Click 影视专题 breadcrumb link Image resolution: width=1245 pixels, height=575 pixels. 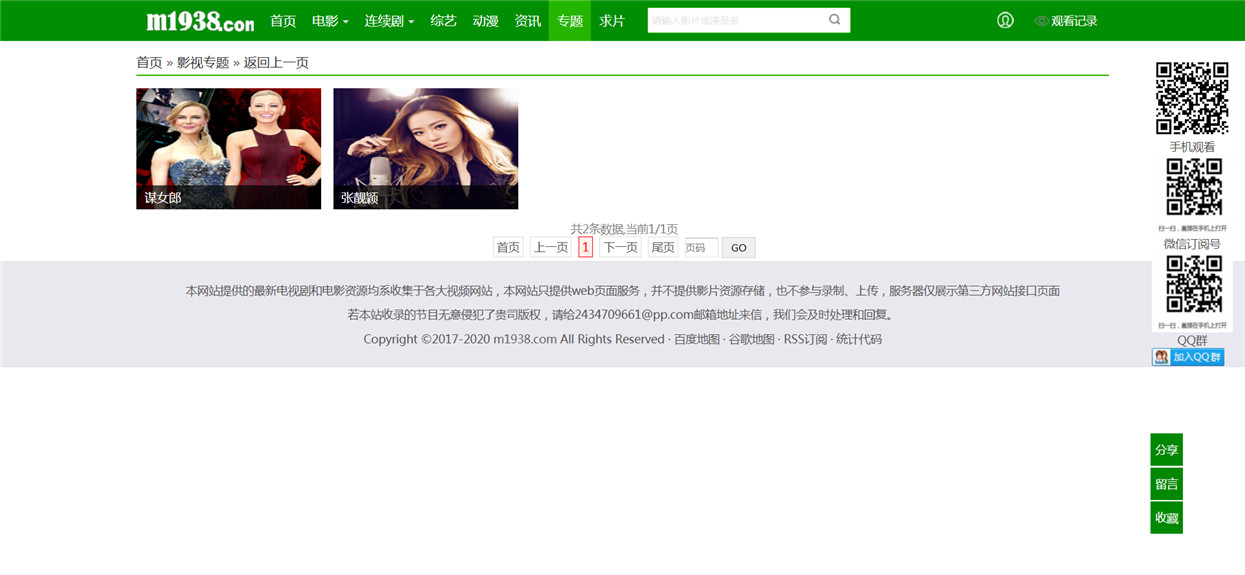pyautogui.click(x=203, y=62)
